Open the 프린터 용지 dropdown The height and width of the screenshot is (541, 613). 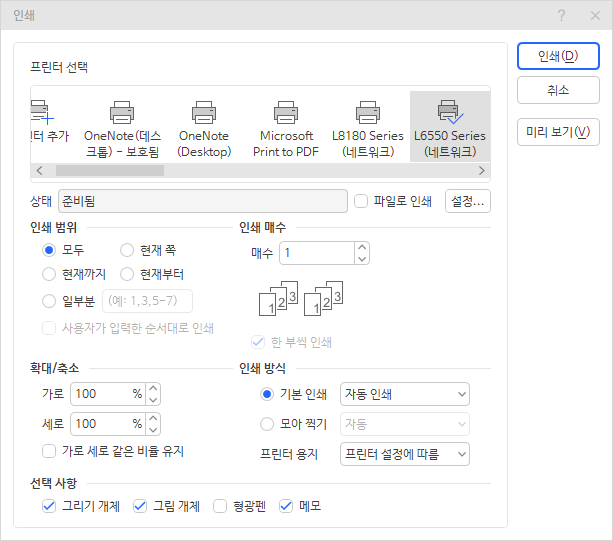[x=405, y=454]
